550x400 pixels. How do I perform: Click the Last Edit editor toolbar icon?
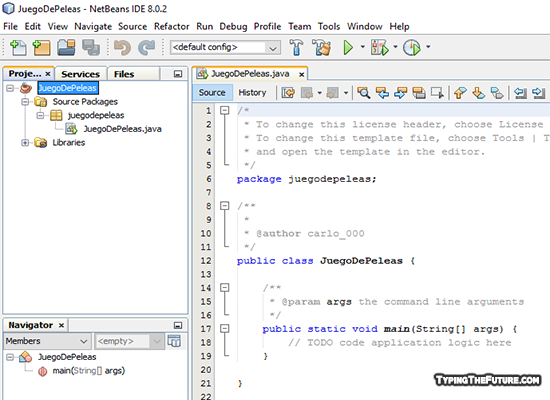(288, 93)
